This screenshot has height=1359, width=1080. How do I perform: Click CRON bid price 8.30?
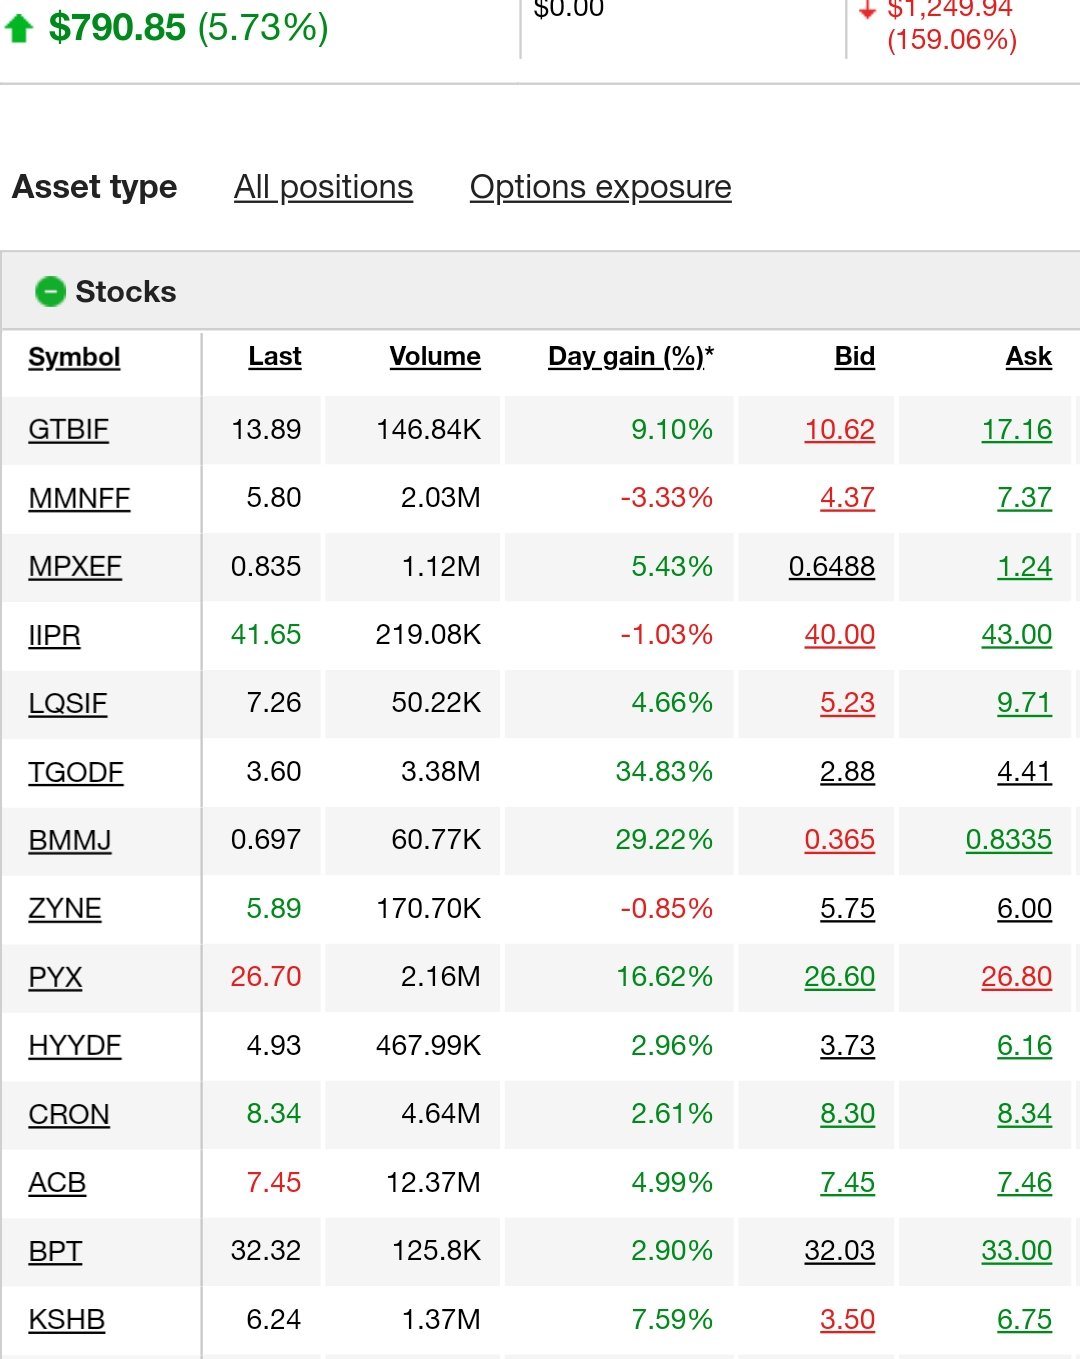pyautogui.click(x=848, y=1113)
